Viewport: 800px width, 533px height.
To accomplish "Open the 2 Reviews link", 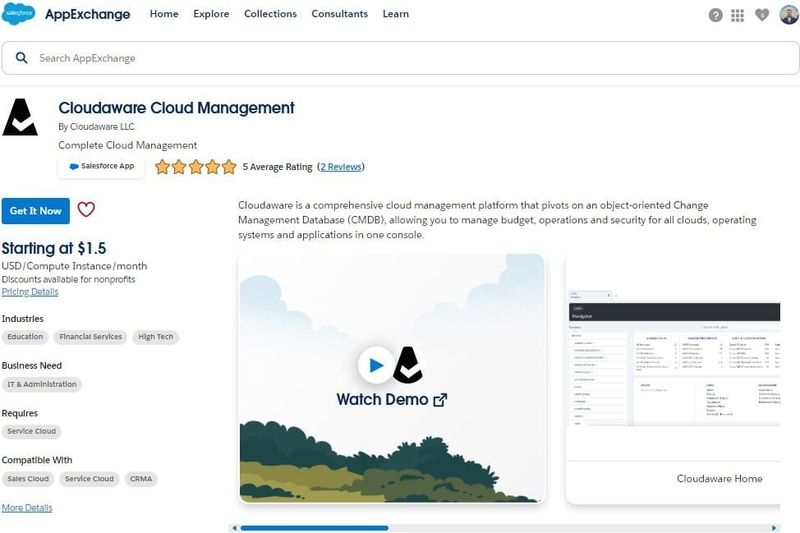I will [x=341, y=167].
